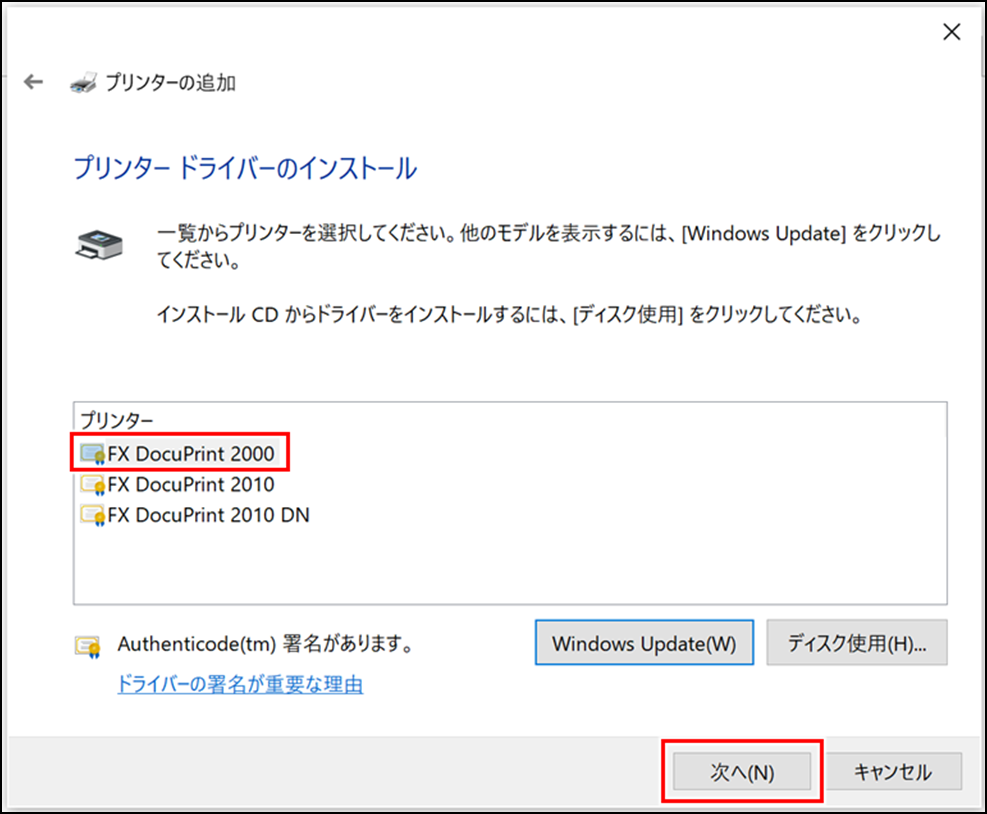The height and width of the screenshot is (814, 987).
Task: Cancel with the キャンセル button
Action: (x=893, y=772)
